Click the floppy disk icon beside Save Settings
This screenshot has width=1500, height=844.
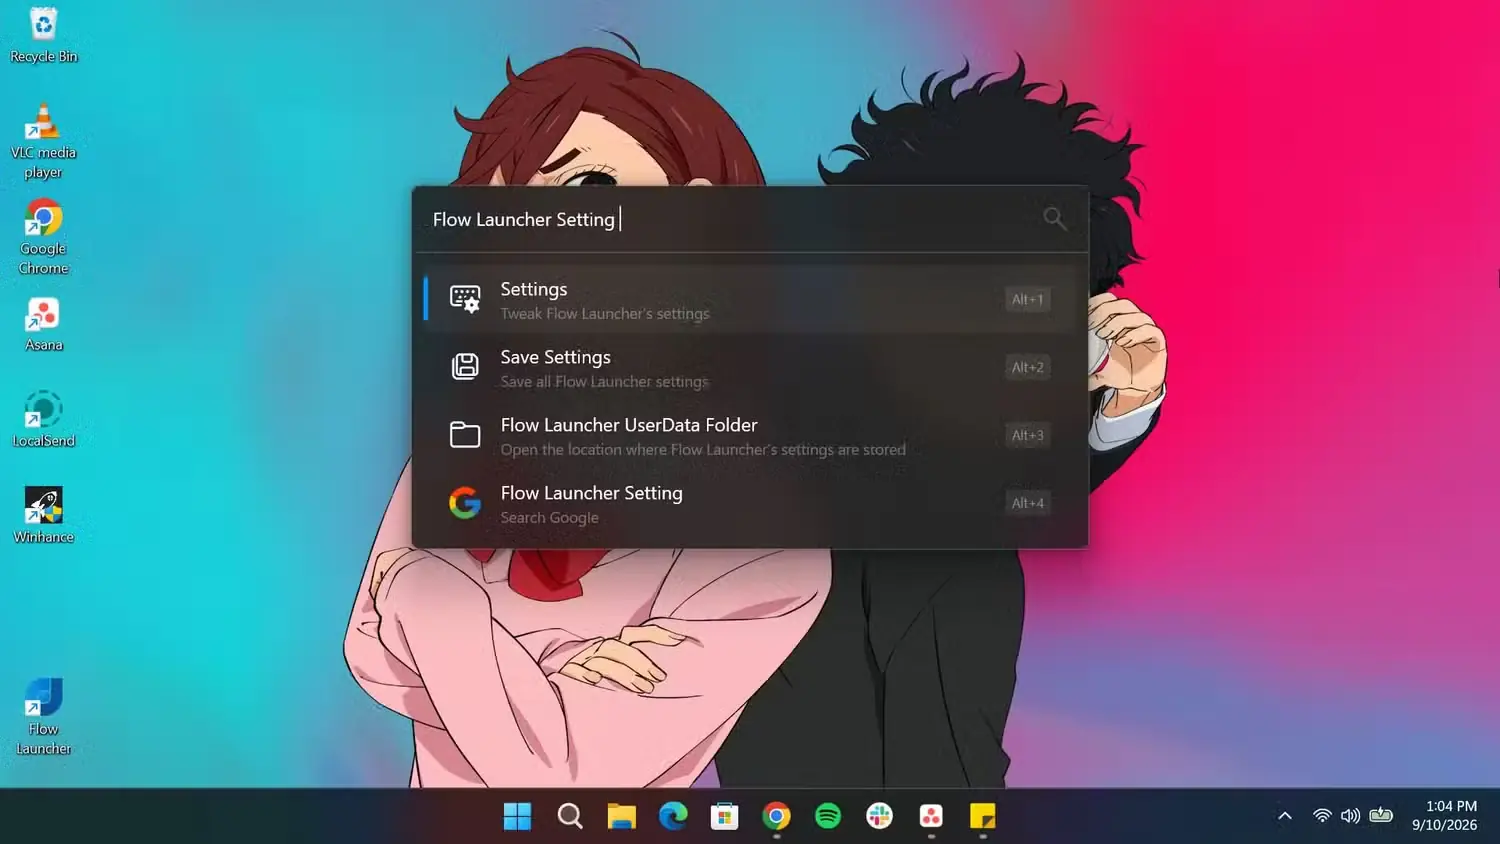(x=465, y=367)
